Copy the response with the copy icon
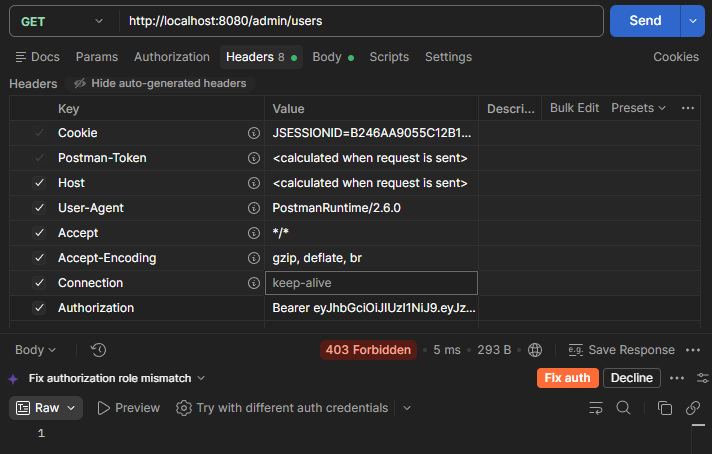Viewport: 712px width, 454px height. 665,408
